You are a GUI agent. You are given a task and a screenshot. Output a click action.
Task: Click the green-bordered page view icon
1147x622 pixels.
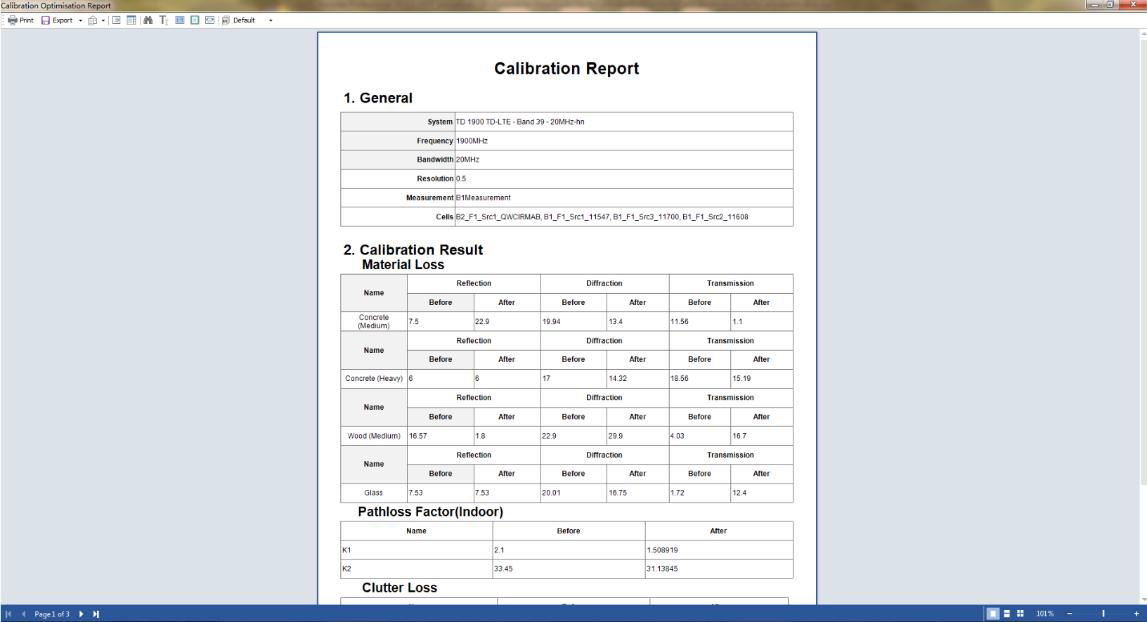point(195,20)
